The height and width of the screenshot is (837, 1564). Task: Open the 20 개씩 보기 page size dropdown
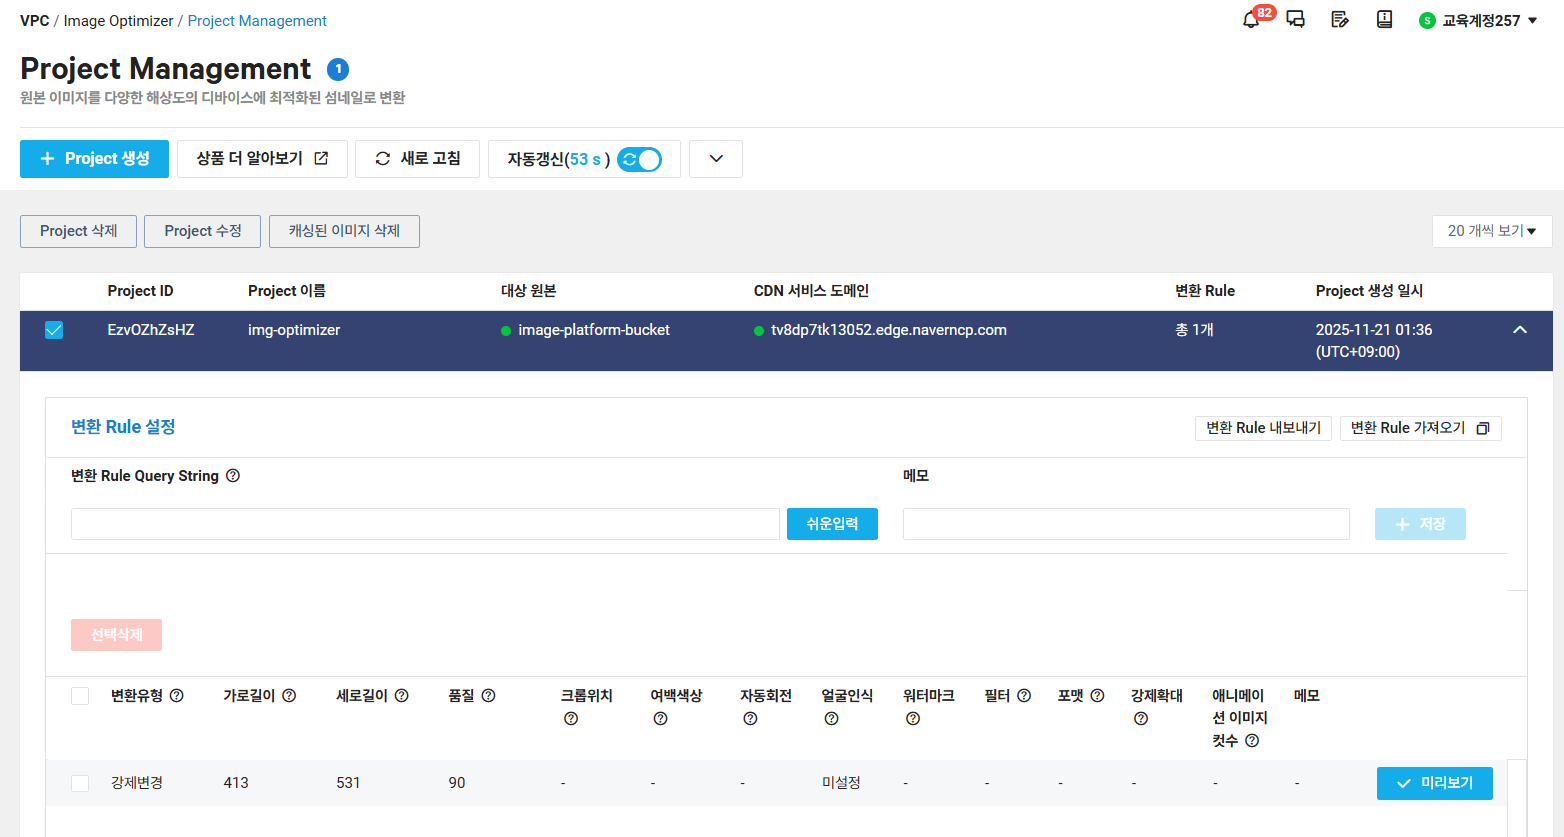[1492, 231]
